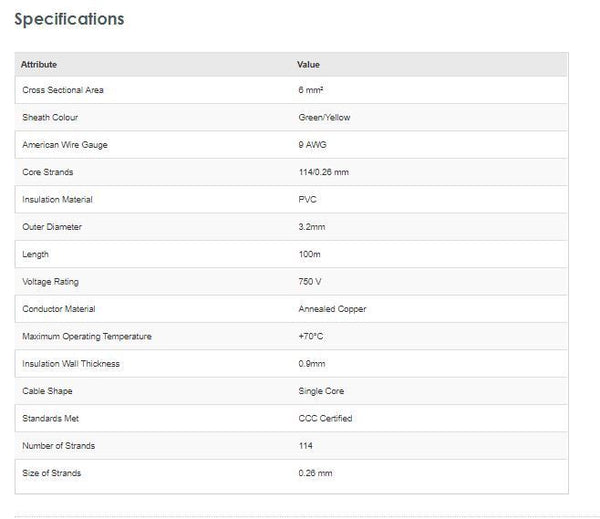Select the Size of Strands label
Viewport: 600px width, 519px height.
click(x=51, y=473)
